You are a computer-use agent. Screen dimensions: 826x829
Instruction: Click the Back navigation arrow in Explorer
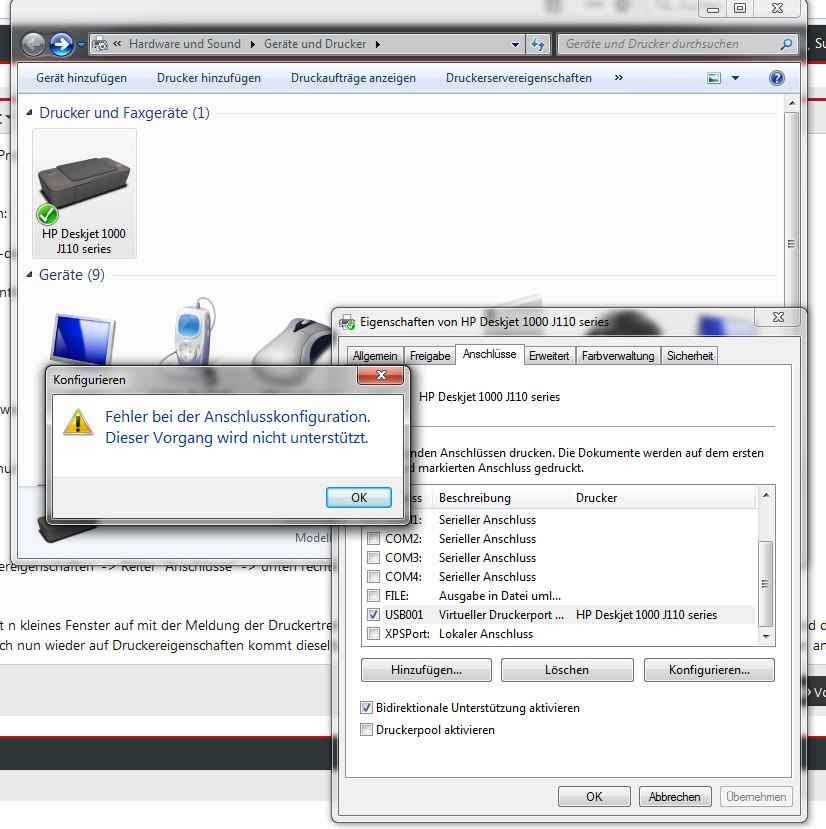33,44
